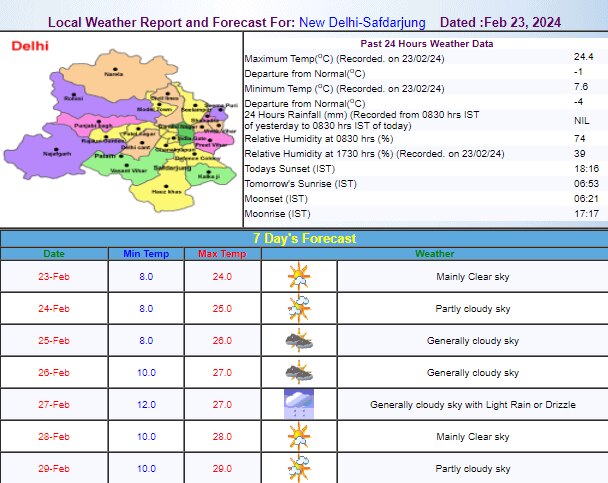Click the 27-Feb date cell
Screen dimensions: 608x483
[x=54, y=404]
